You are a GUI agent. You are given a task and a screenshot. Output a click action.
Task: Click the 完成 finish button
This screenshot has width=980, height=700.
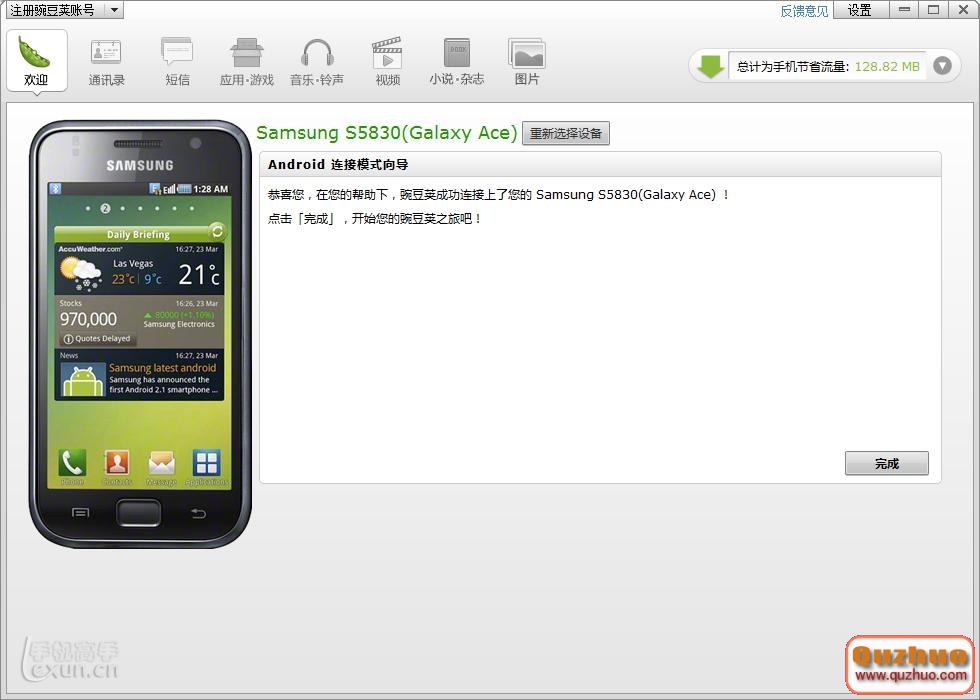point(886,463)
